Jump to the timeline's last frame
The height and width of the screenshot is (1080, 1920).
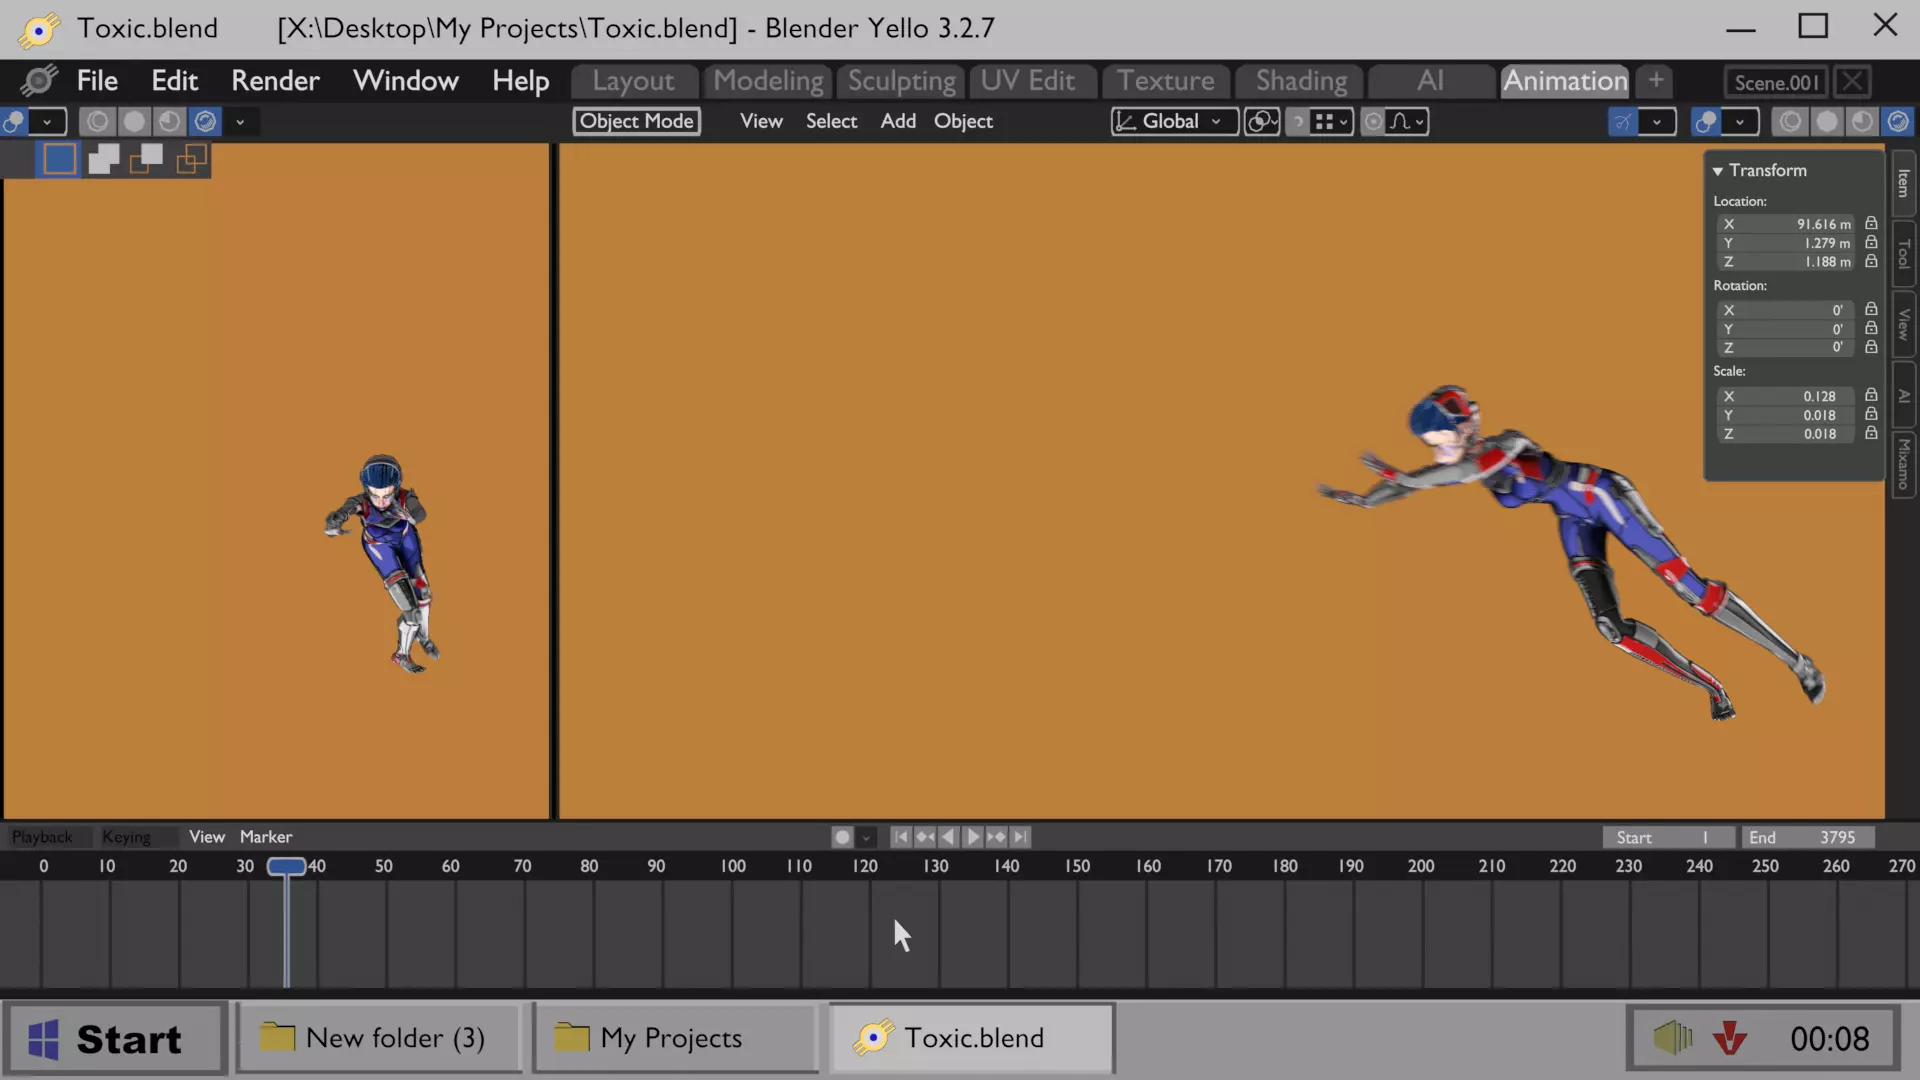pos(1020,837)
